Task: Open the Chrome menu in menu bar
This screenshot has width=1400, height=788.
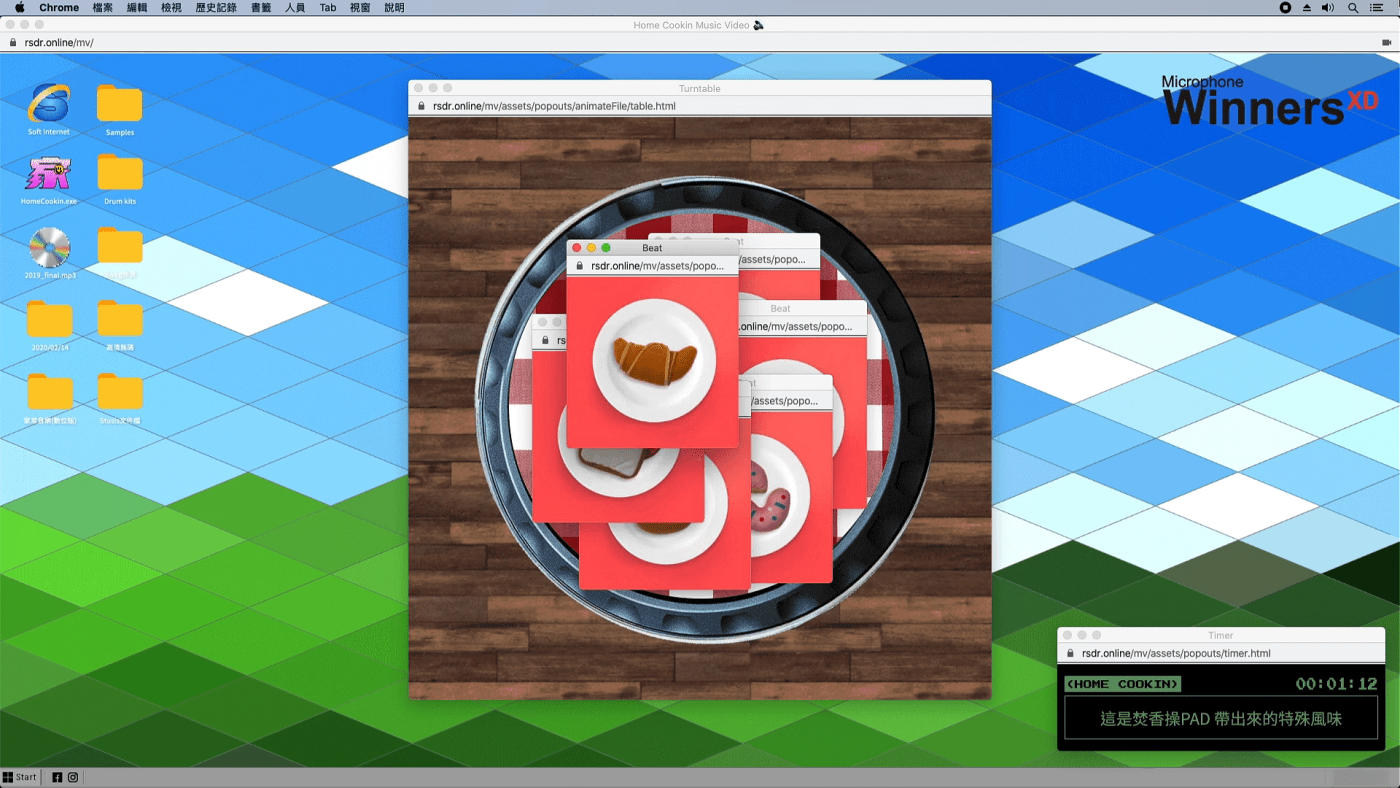Action: 59,7
